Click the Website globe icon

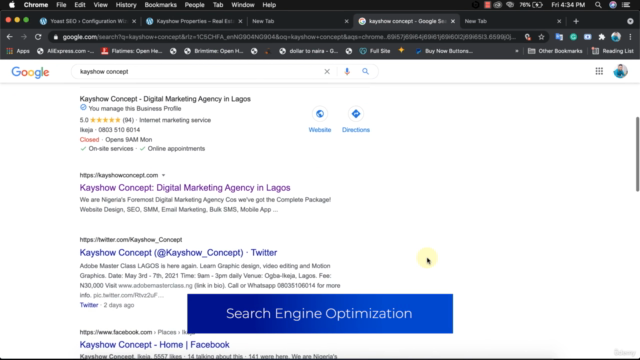pyautogui.click(x=320, y=114)
